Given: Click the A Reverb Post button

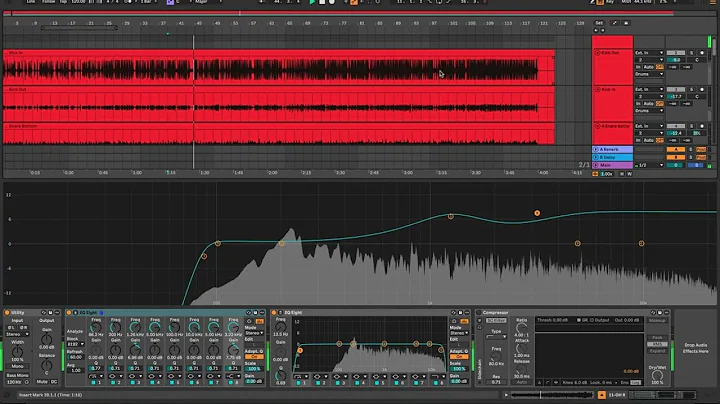Looking at the screenshot, I should (701, 149).
